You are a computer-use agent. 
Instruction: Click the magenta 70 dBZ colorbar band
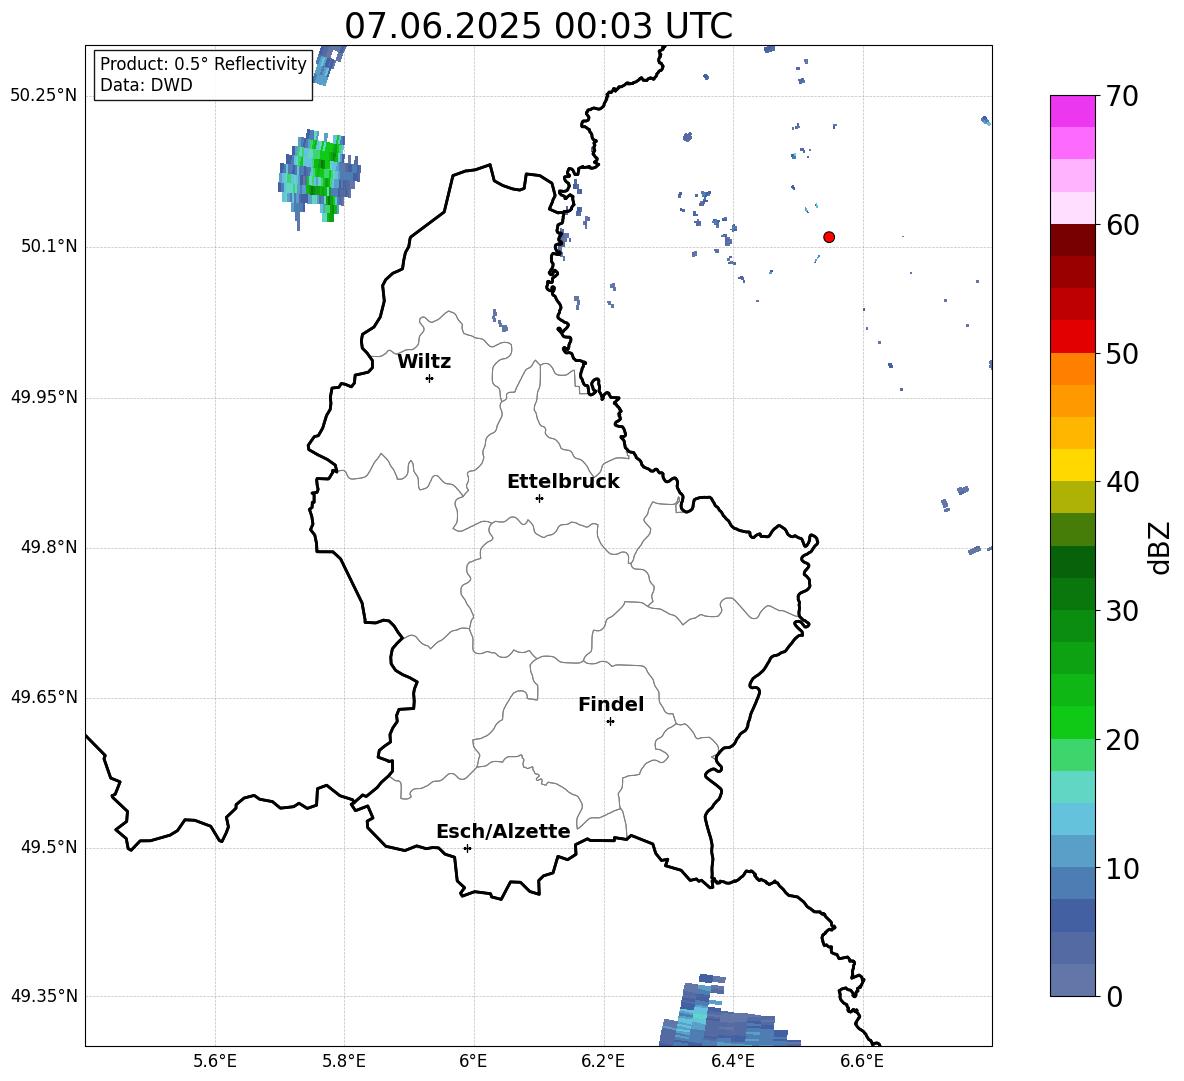1072,111
